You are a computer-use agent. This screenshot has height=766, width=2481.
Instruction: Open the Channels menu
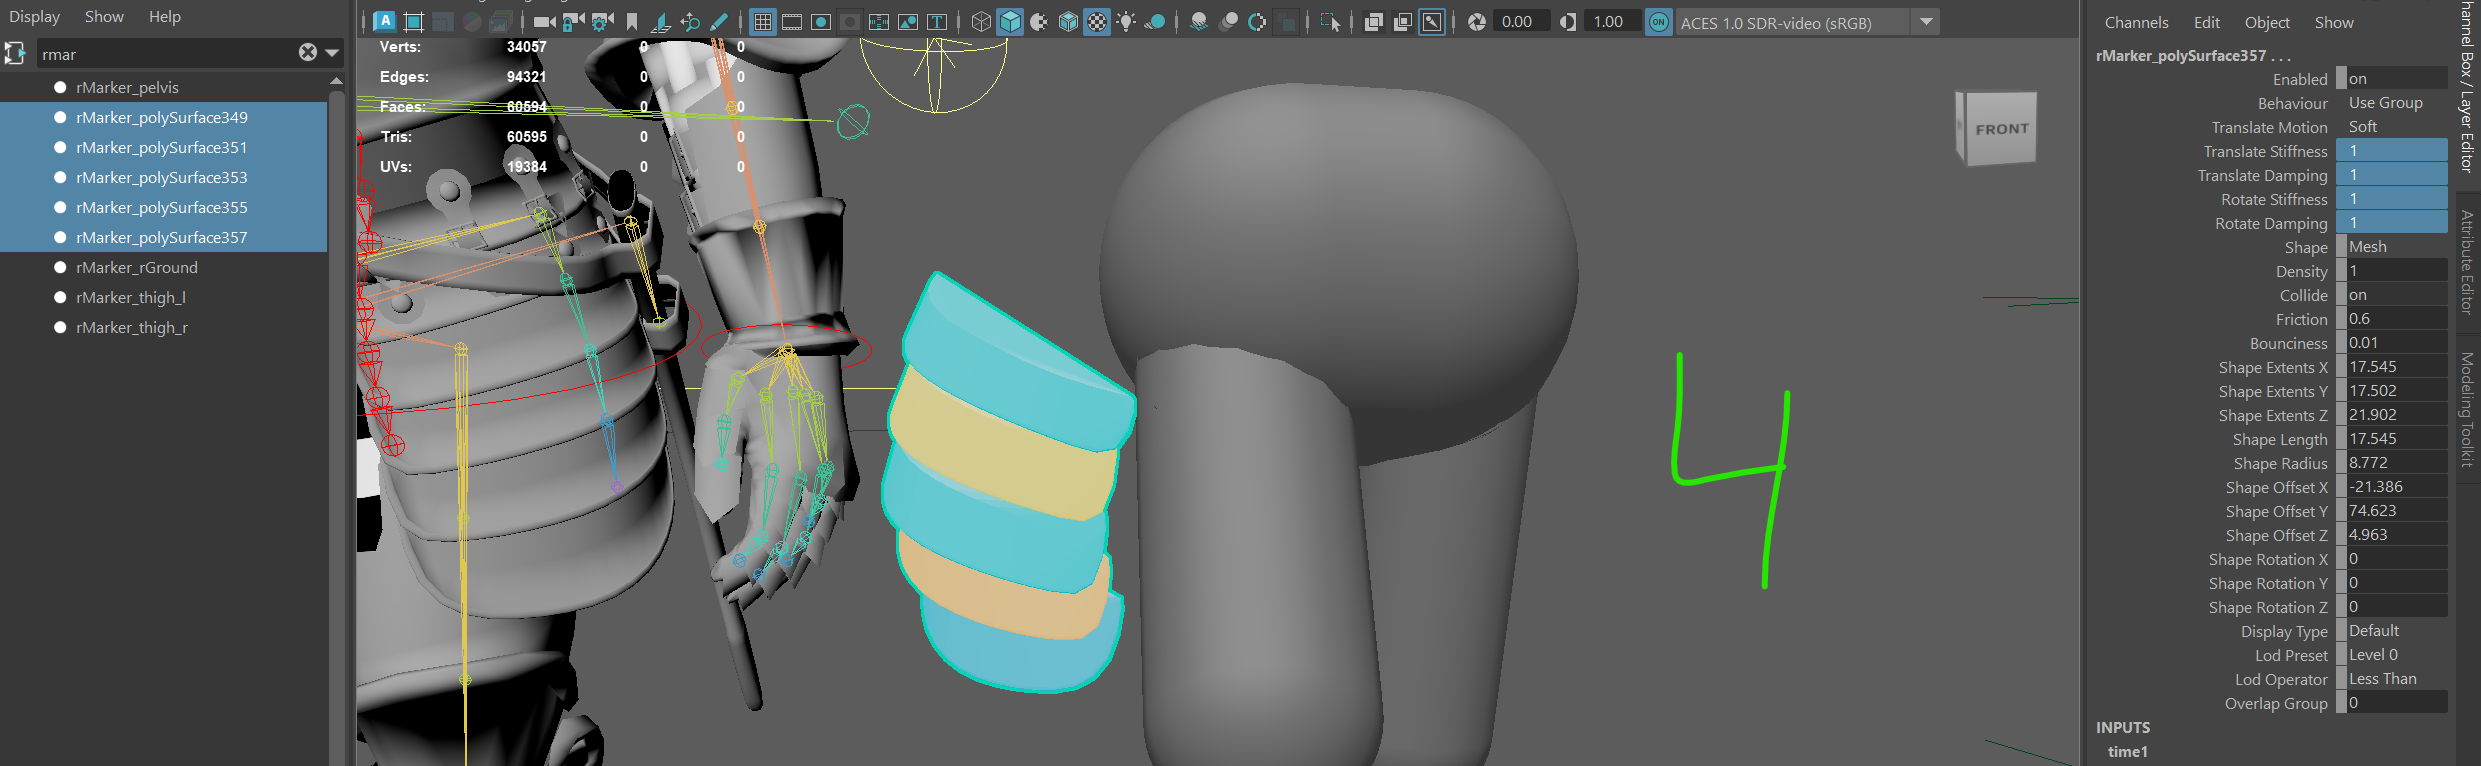(2136, 22)
